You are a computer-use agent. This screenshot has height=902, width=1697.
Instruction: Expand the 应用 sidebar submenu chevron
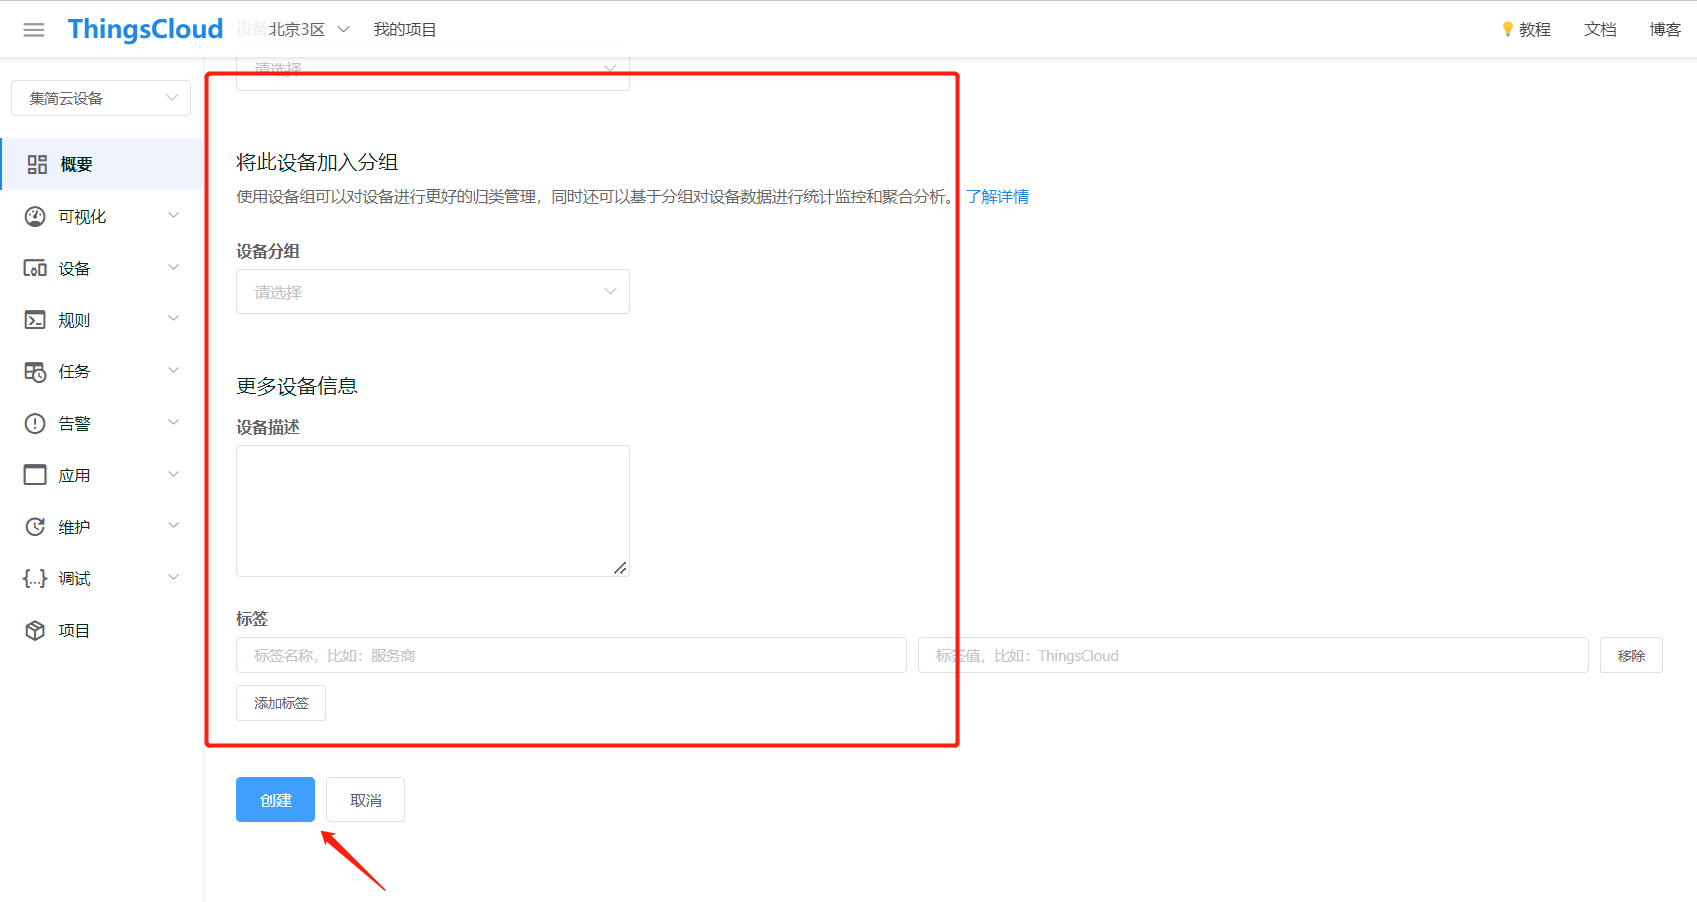coord(173,474)
